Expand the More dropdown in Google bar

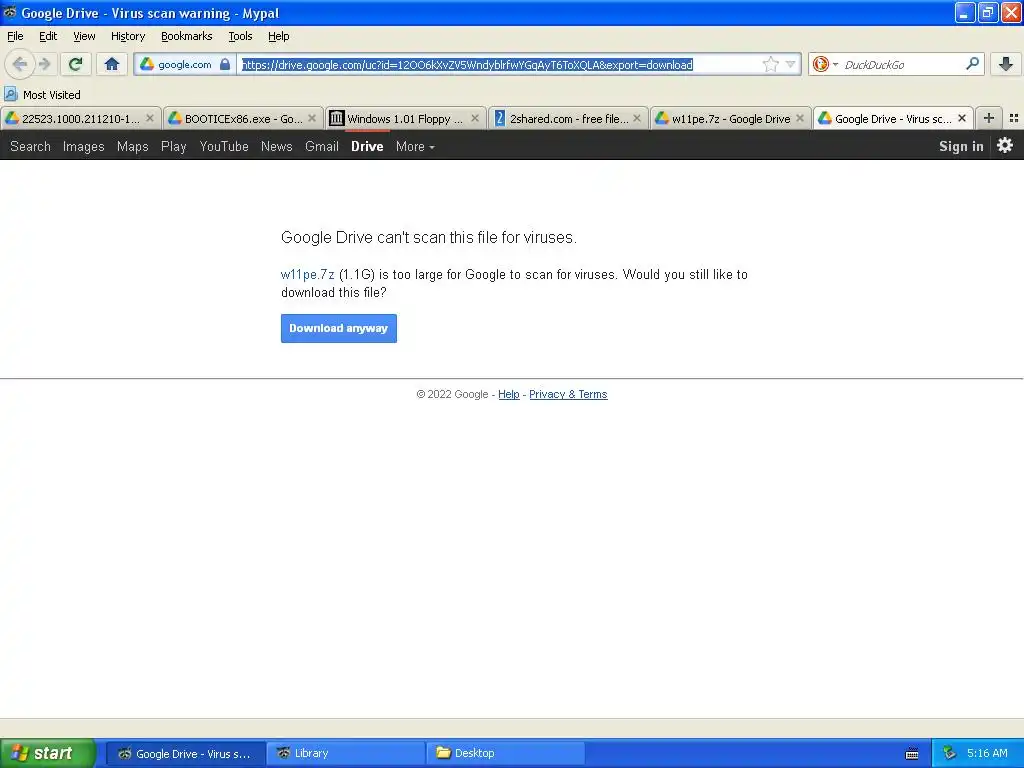(x=415, y=146)
